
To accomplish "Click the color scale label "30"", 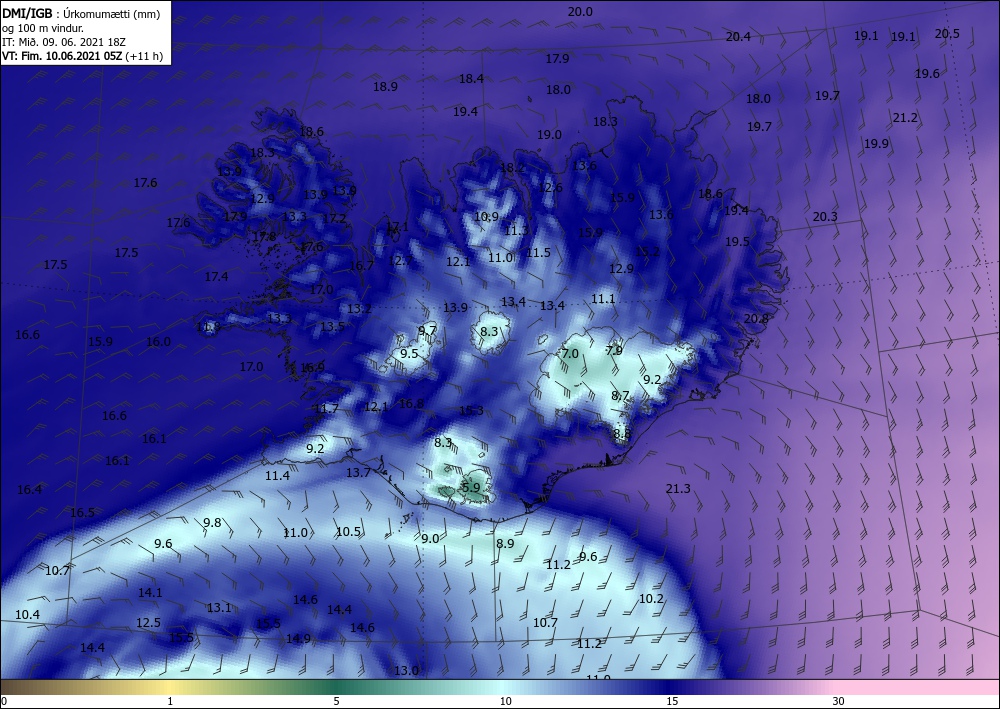I will point(839,701).
